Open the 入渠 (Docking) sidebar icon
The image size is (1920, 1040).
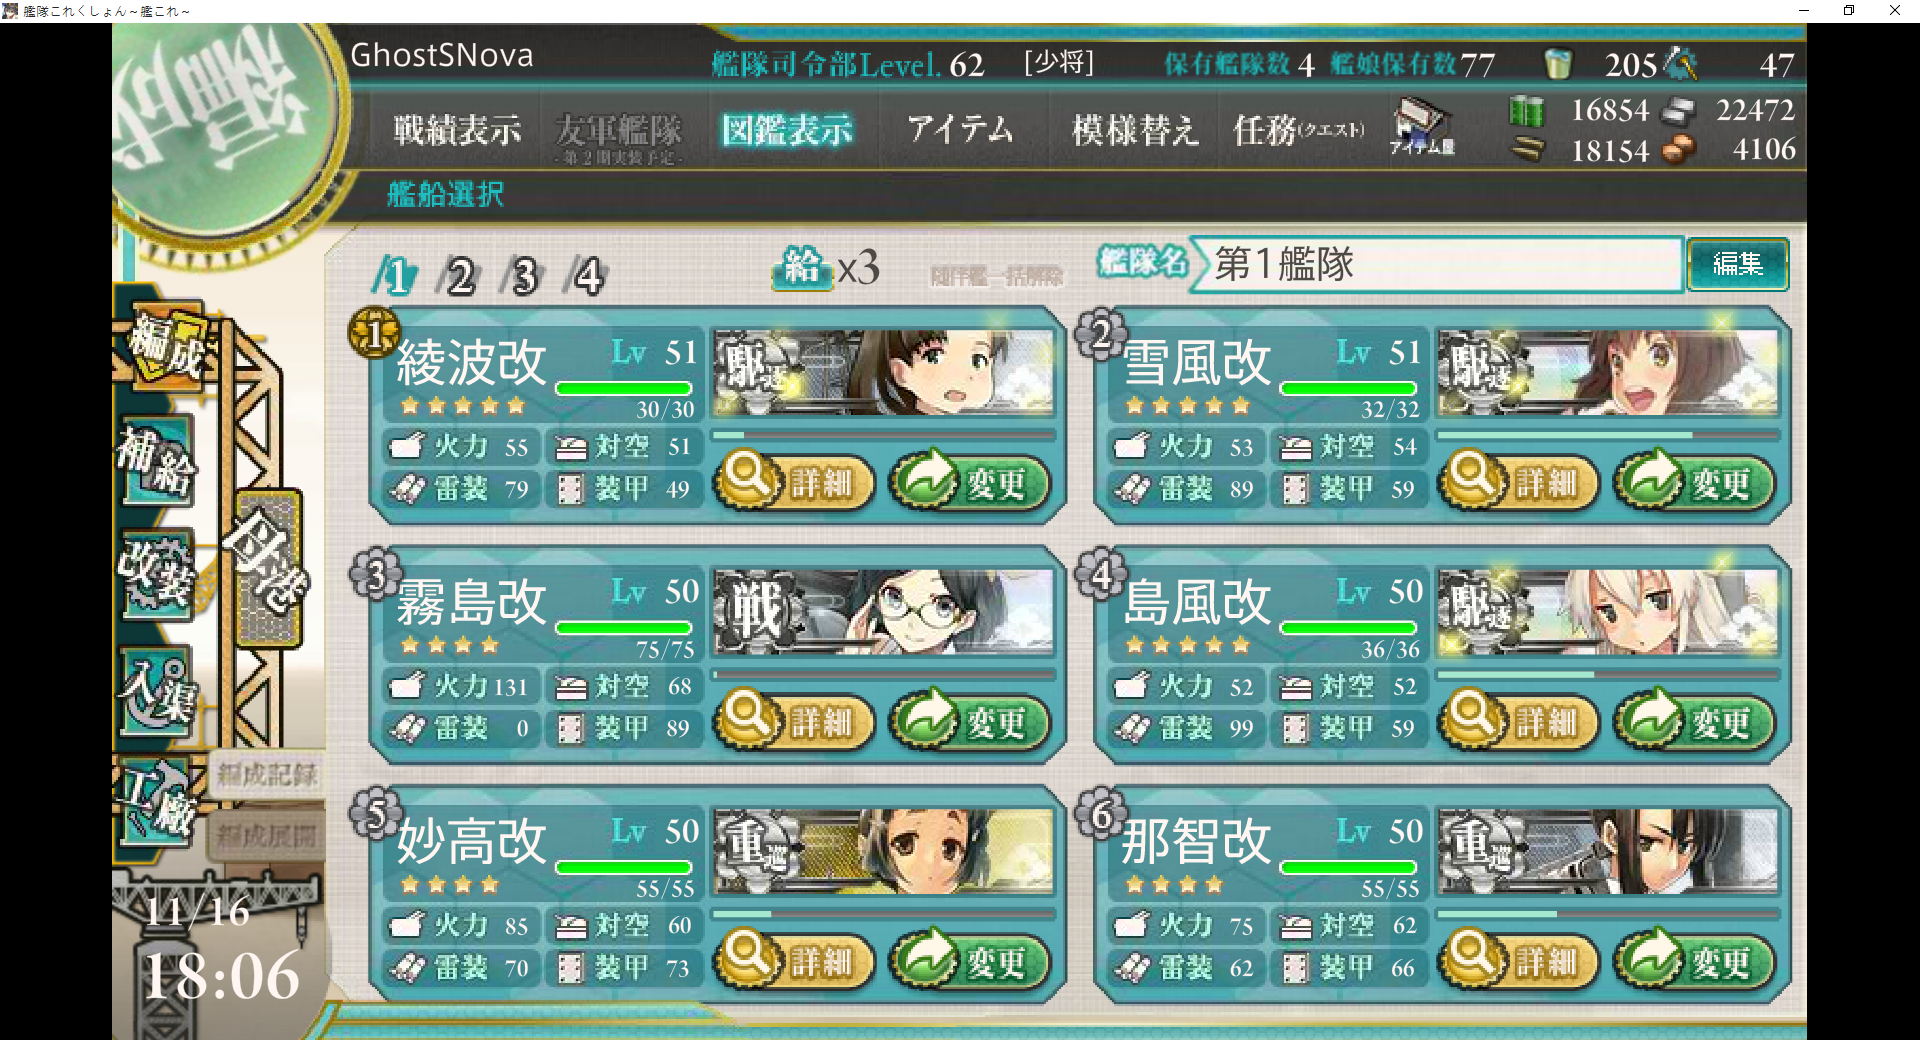(157, 691)
